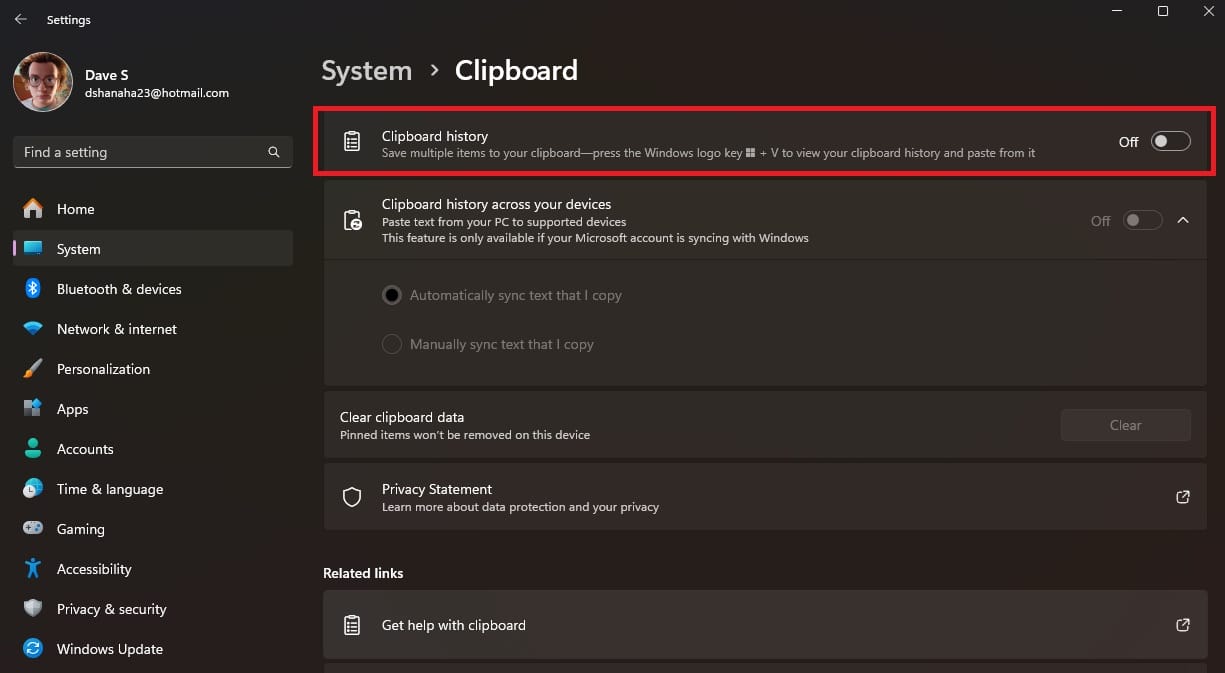Viewport: 1225px width, 673px height.
Task: Select Home in the sidebar
Action: point(75,209)
